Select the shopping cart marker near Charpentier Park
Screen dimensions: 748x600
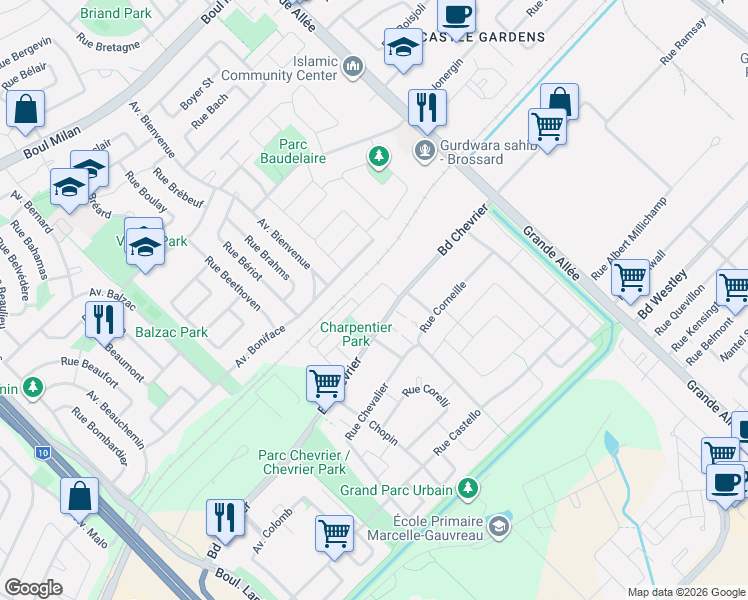(x=326, y=385)
